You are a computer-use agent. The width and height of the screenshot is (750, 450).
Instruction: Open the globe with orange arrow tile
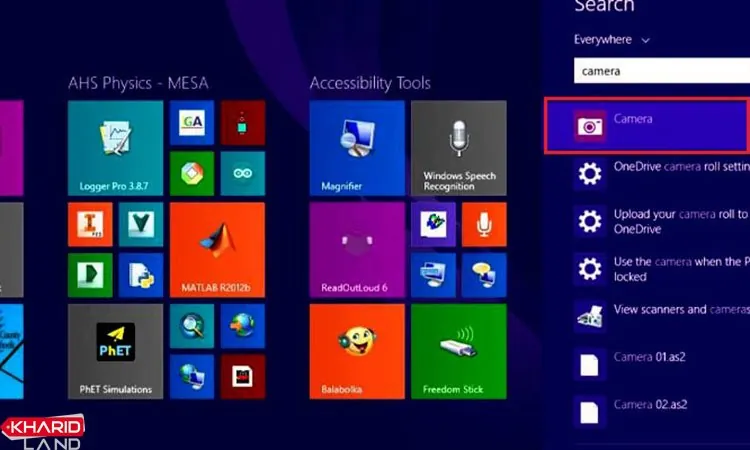click(243, 326)
